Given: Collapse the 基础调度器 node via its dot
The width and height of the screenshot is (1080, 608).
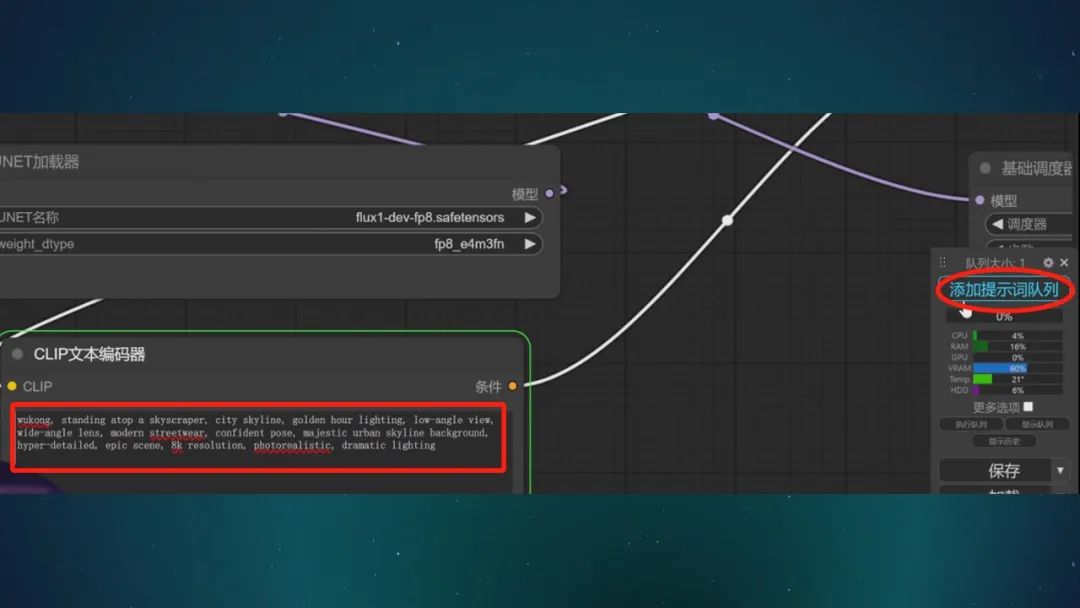Looking at the screenshot, I should [985, 168].
